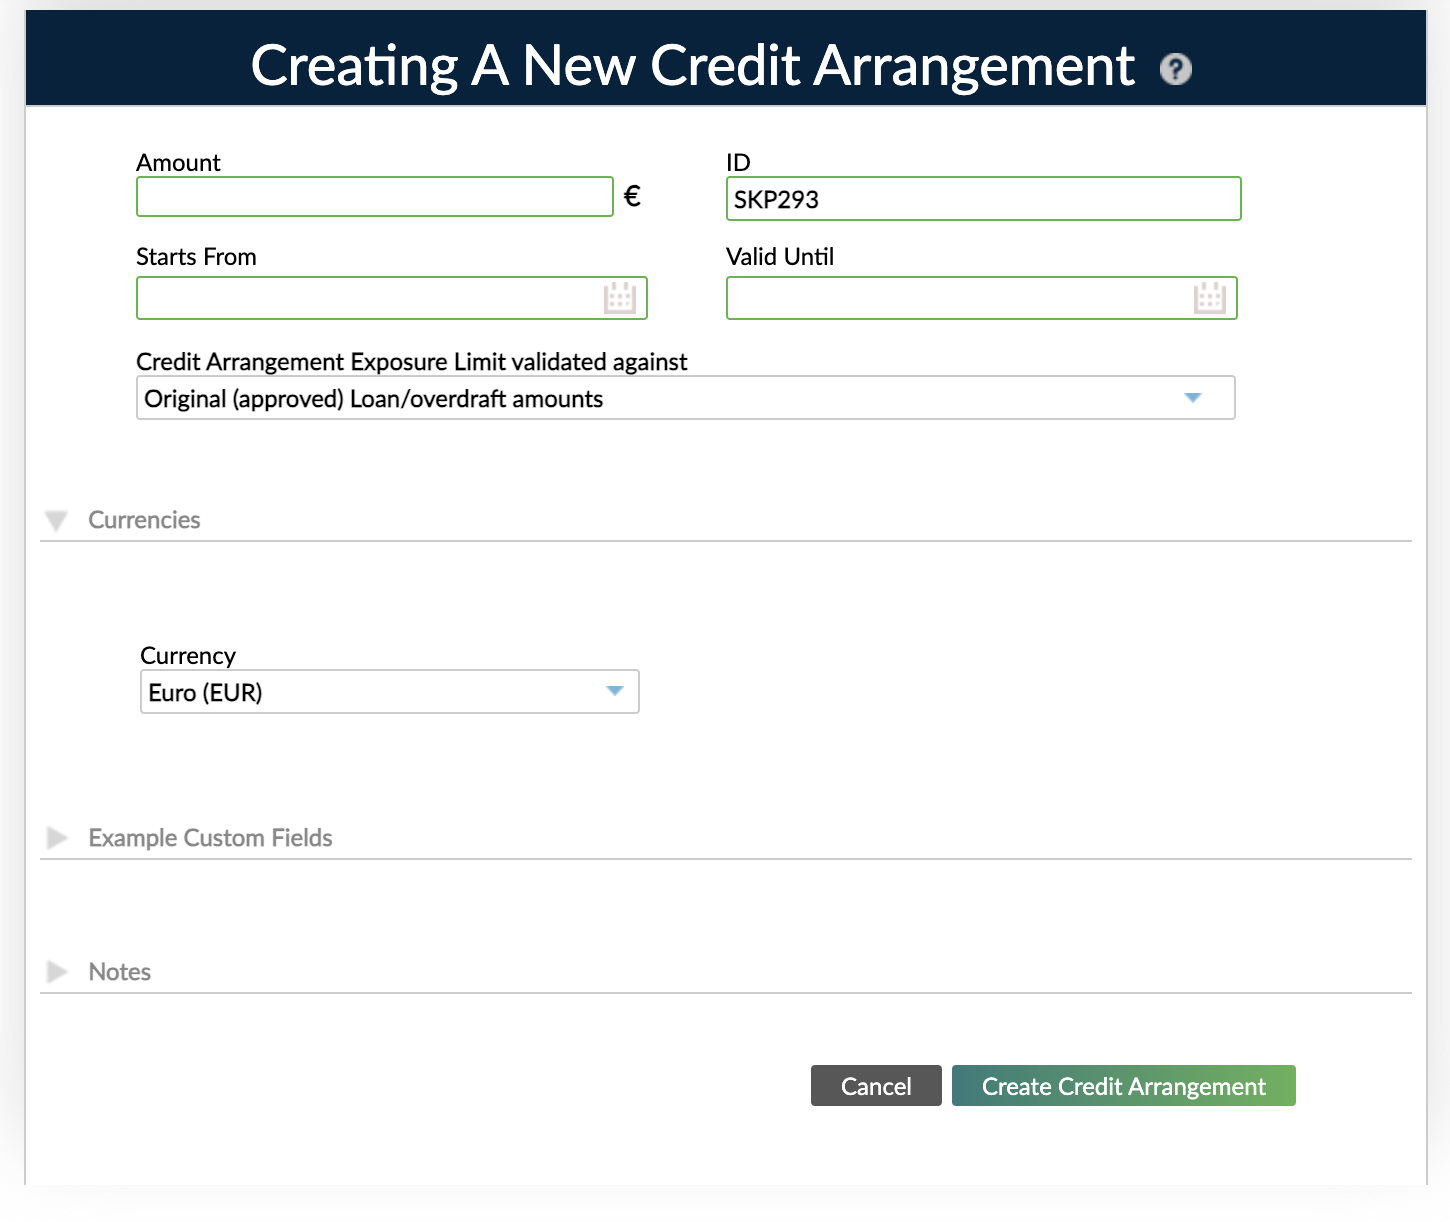Image resolution: width=1450 pixels, height=1222 pixels.
Task: Open the Starts From calendar picker
Action: 619,297
